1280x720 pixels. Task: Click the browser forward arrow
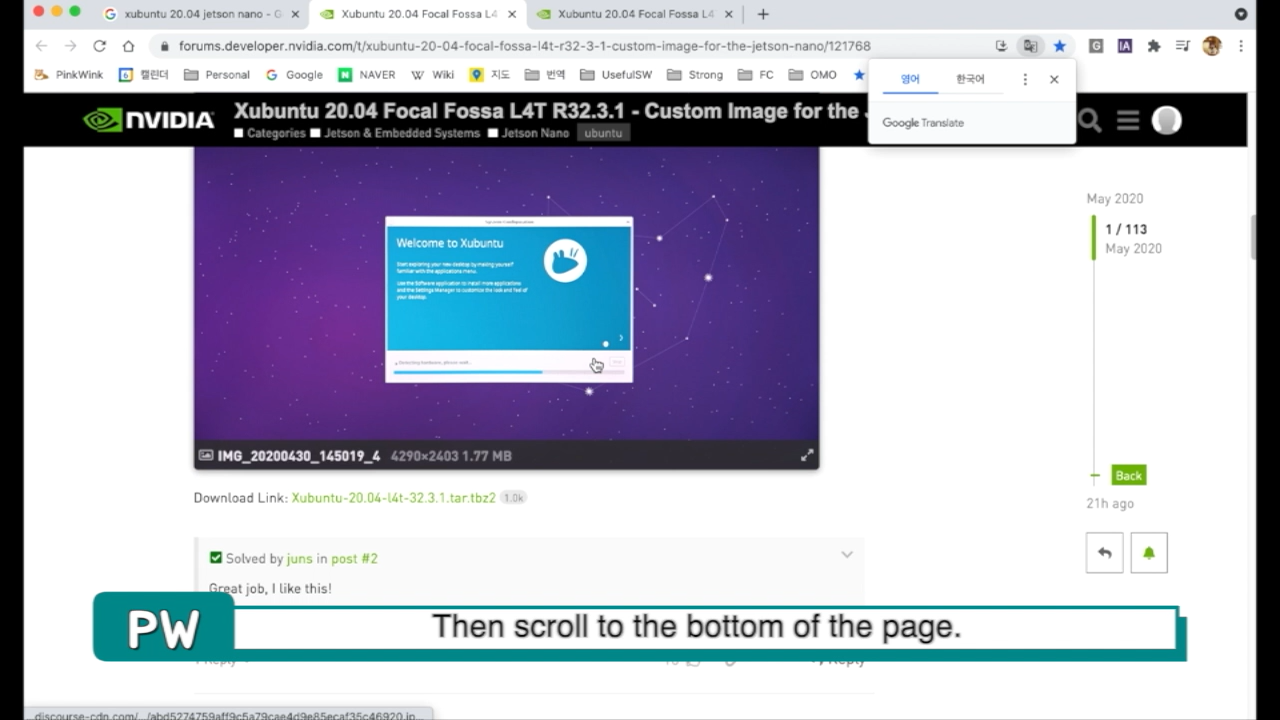tap(70, 46)
